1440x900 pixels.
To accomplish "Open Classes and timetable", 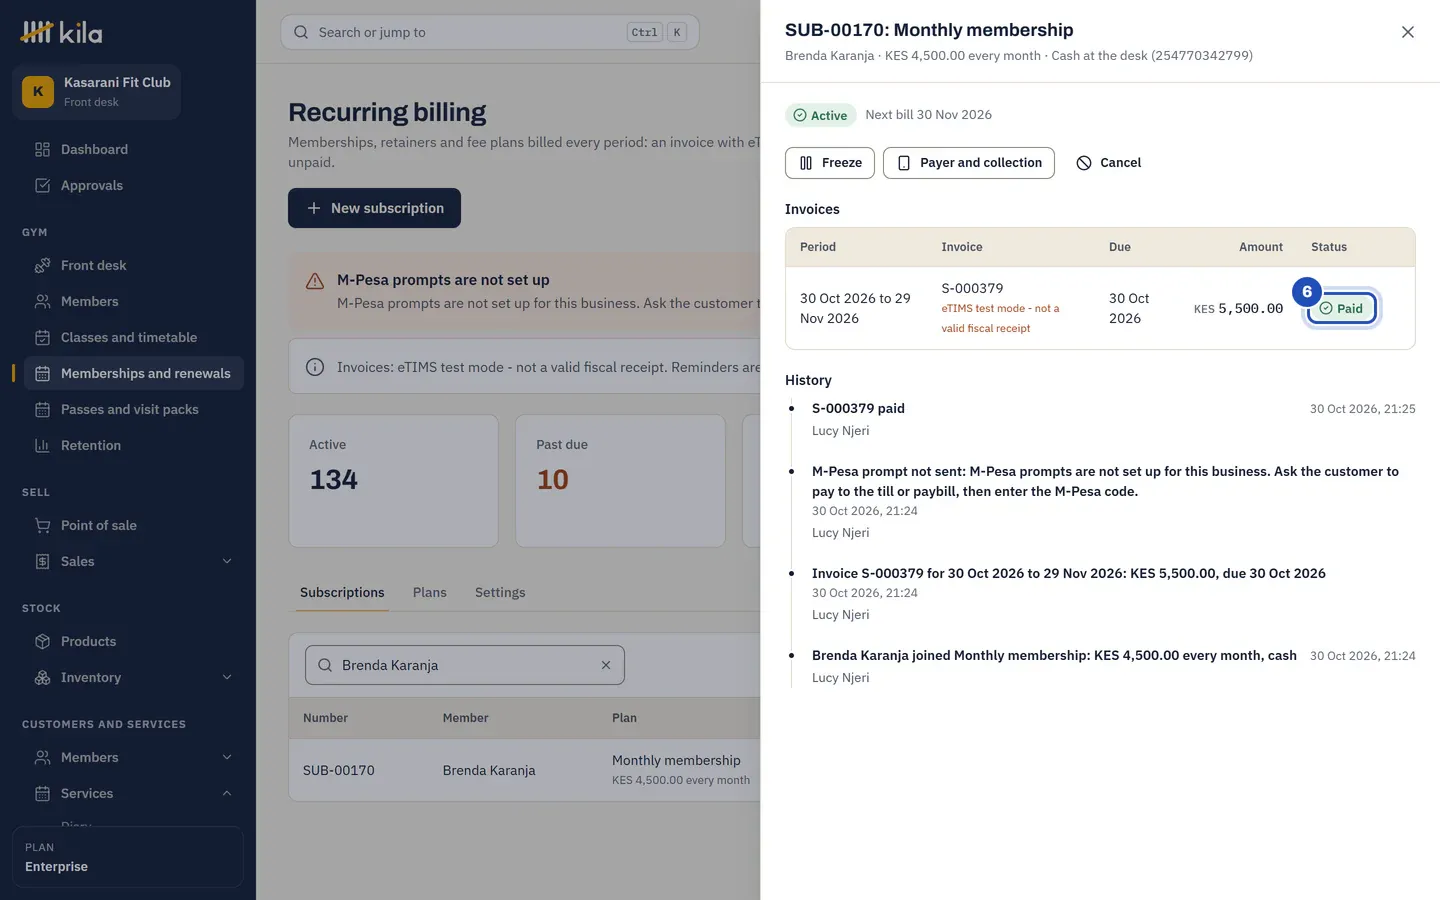I will (133, 337).
